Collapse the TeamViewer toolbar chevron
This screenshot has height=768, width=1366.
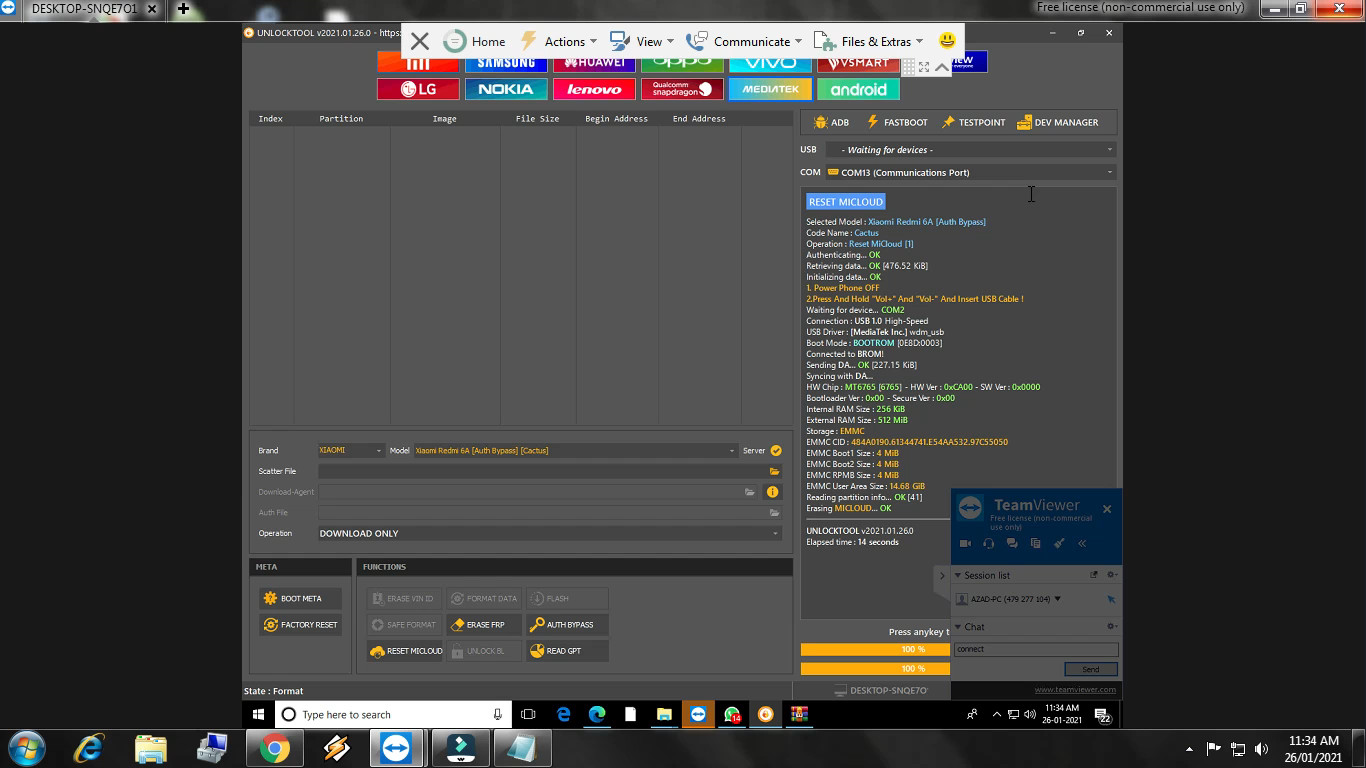(x=942, y=67)
